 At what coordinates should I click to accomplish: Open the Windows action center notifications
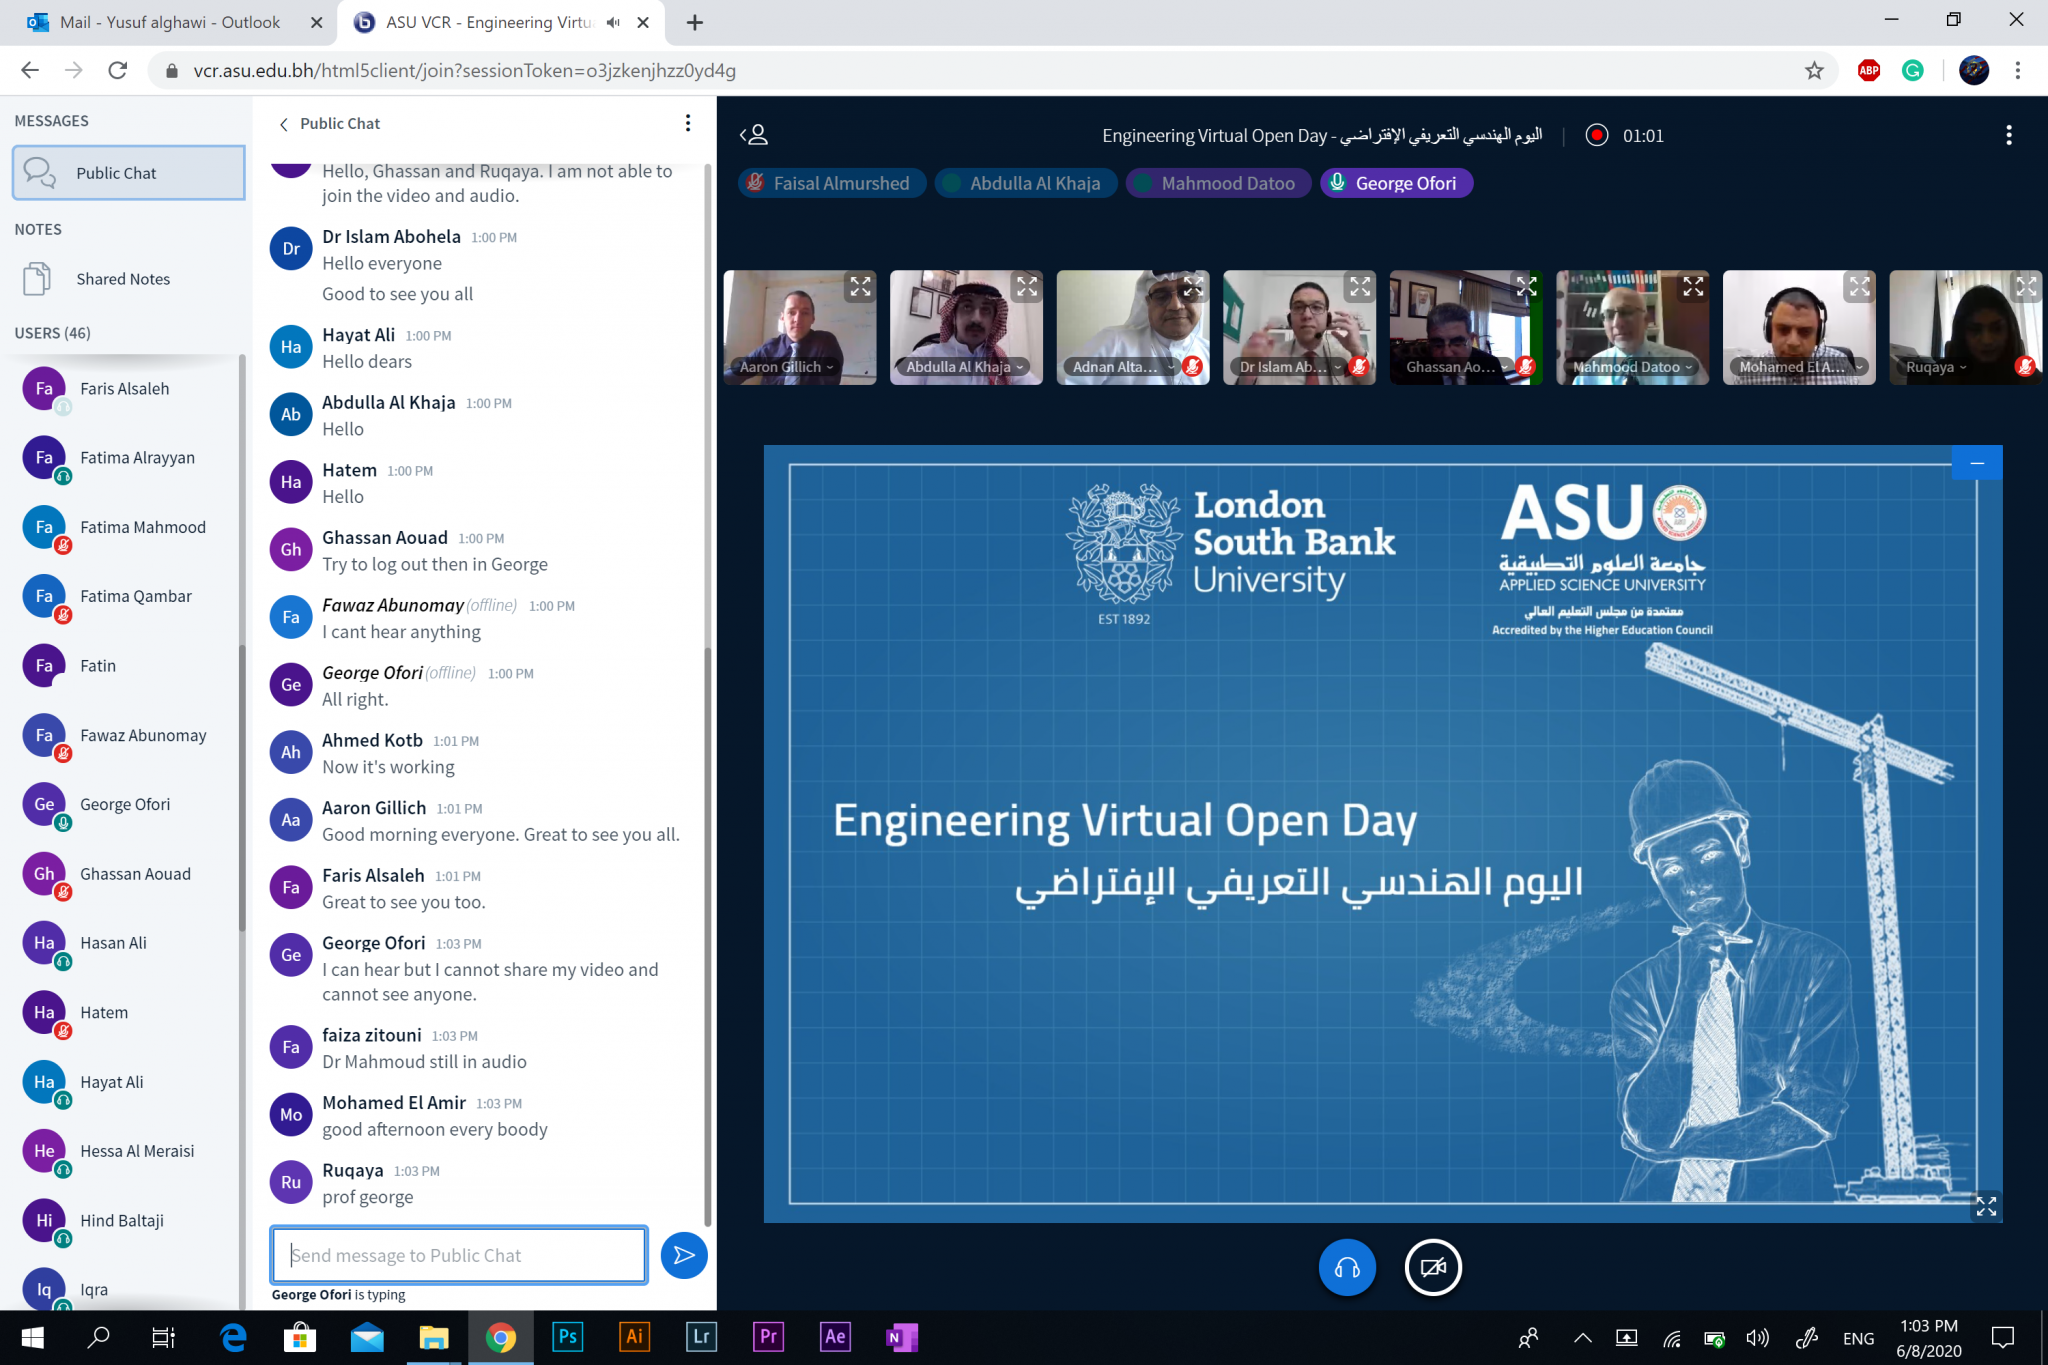tap(2003, 1338)
